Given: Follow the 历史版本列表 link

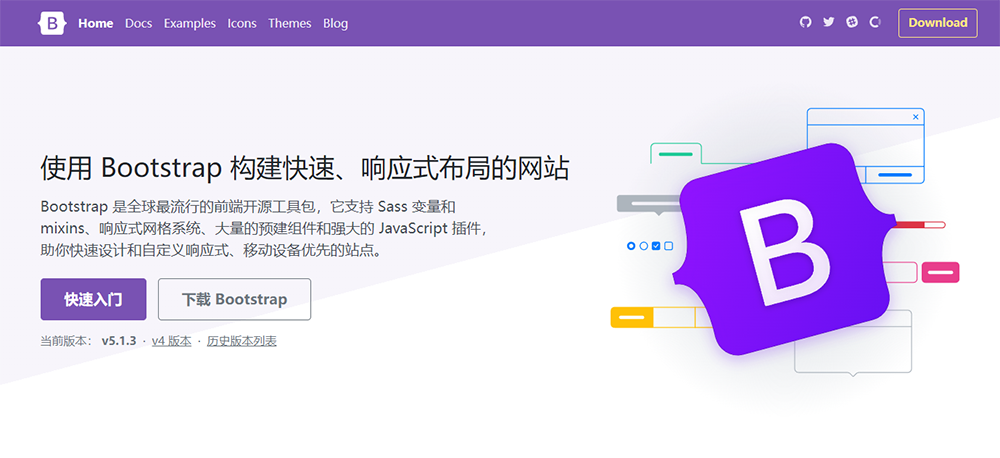Looking at the screenshot, I should pos(242,341).
